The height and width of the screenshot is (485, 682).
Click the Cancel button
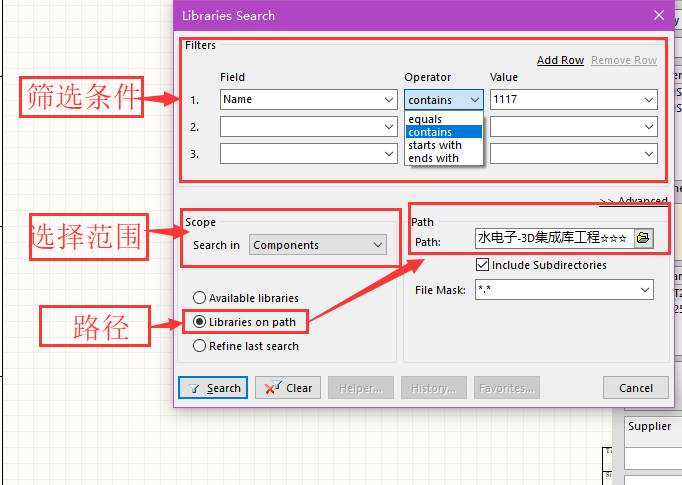635,388
